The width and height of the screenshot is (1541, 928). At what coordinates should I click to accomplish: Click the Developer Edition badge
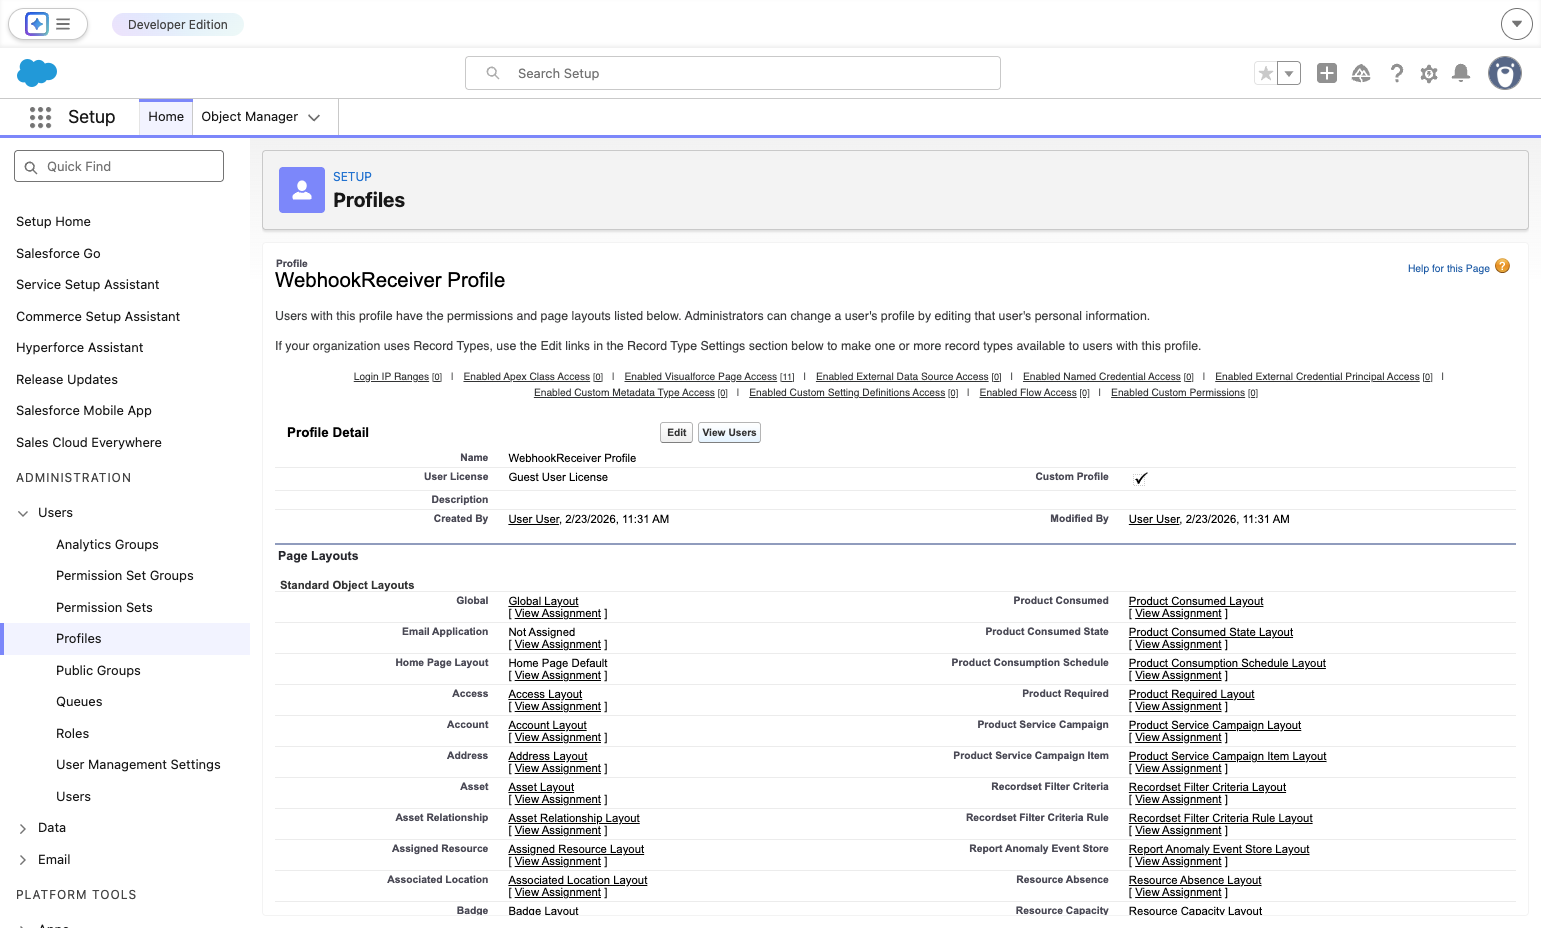[x=178, y=24]
